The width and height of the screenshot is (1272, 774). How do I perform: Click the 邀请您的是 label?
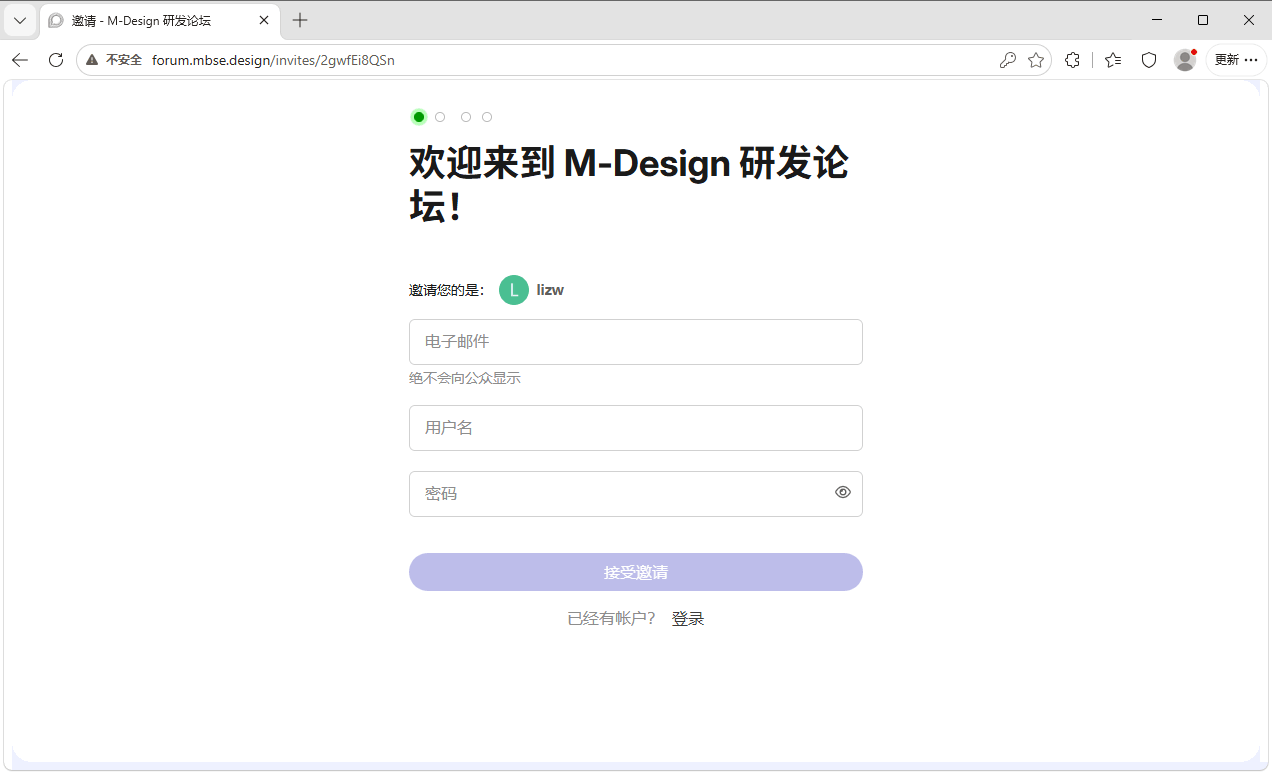click(x=447, y=290)
